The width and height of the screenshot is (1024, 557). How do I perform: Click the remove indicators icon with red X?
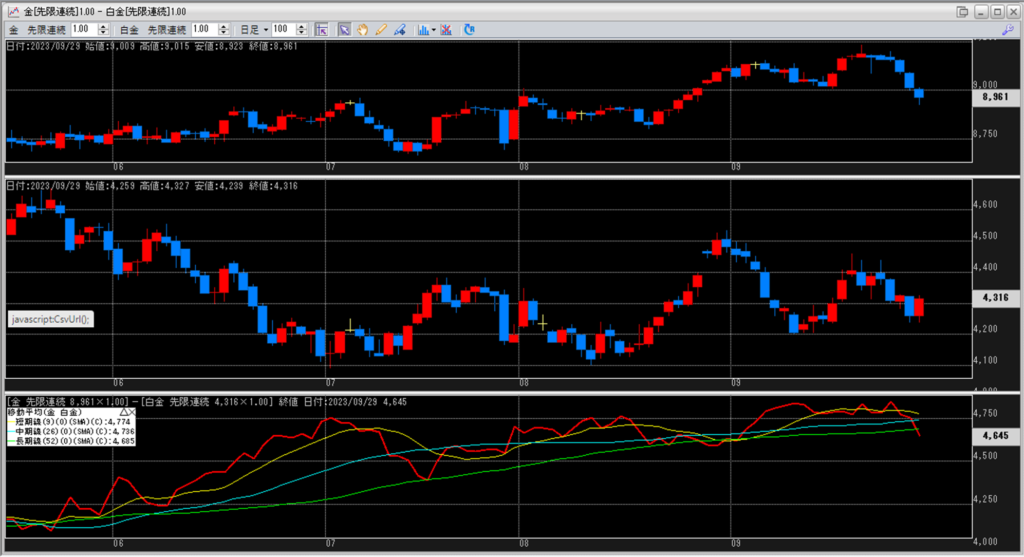[445, 30]
